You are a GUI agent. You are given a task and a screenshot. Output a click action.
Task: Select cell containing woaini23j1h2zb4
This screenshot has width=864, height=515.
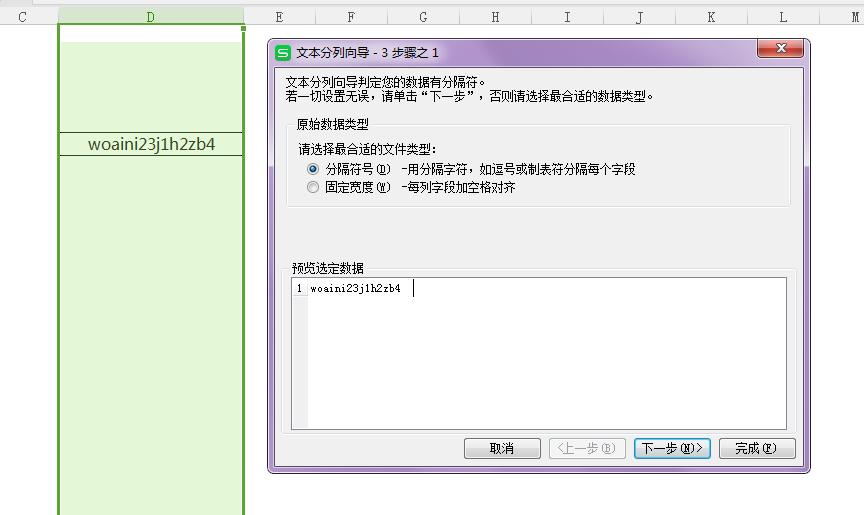click(151, 144)
